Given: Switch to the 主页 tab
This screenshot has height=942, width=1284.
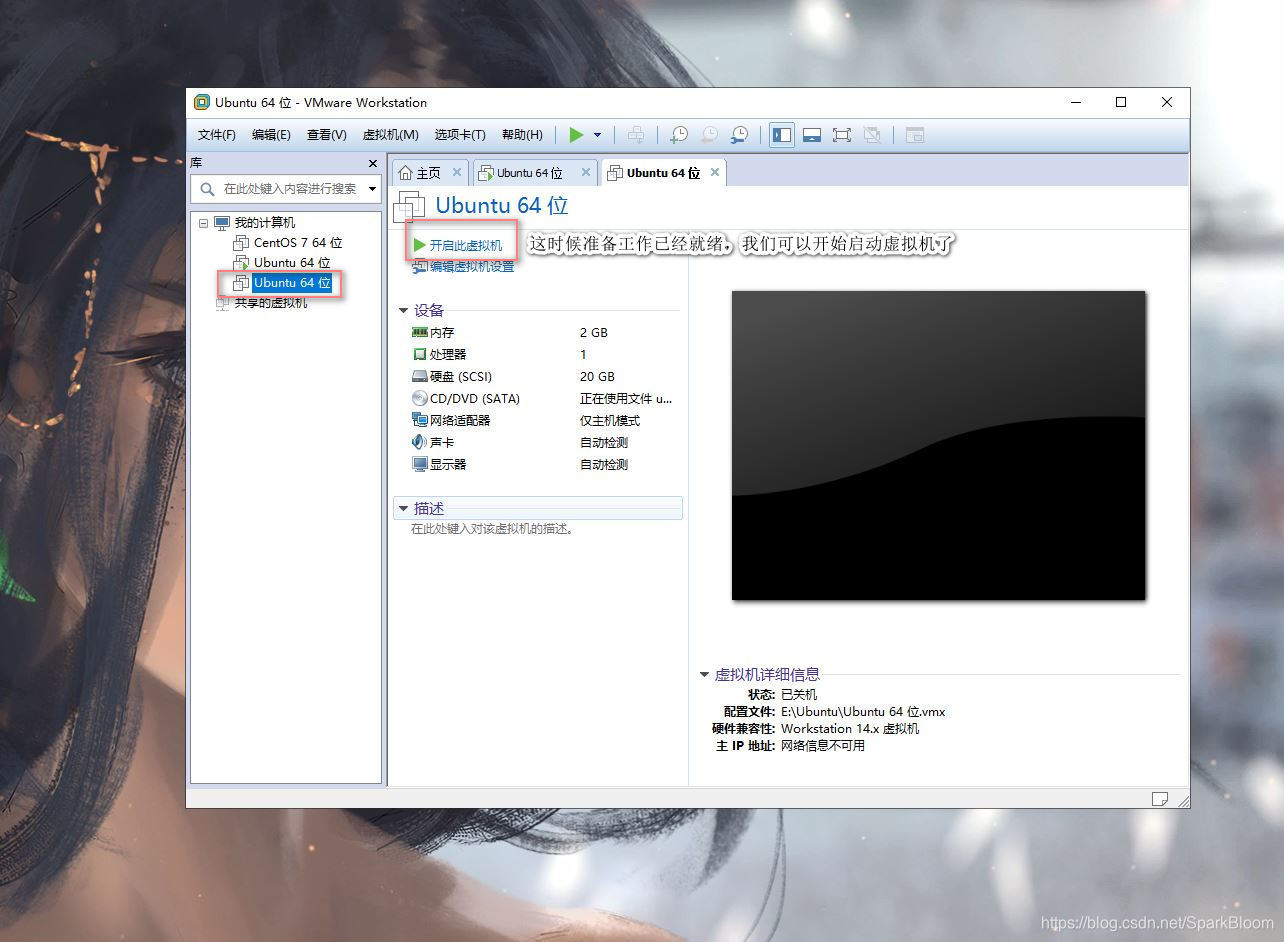Looking at the screenshot, I should (x=428, y=173).
